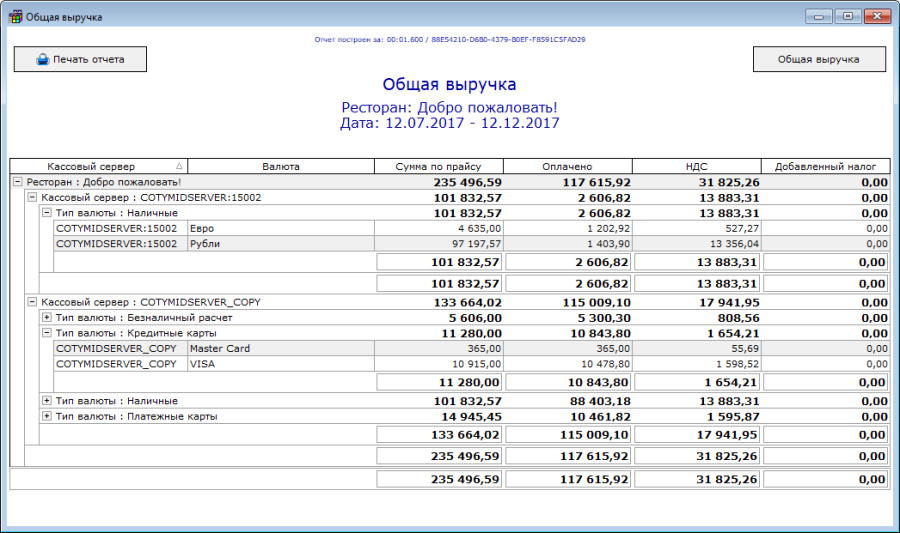Collapse Кассовый сервер : COTYMIDSERVER_COPY node
The image size is (900, 533).
(31, 301)
